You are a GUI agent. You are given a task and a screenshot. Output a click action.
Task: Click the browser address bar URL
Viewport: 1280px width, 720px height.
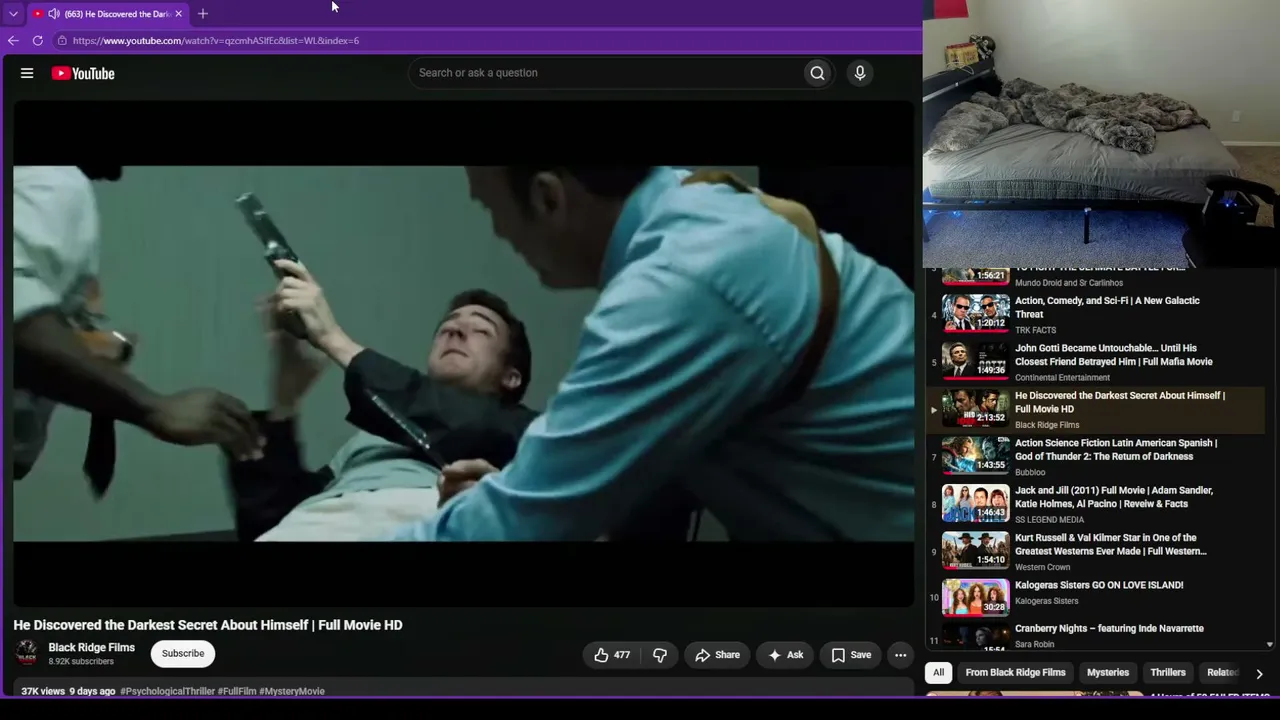tap(216, 41)
